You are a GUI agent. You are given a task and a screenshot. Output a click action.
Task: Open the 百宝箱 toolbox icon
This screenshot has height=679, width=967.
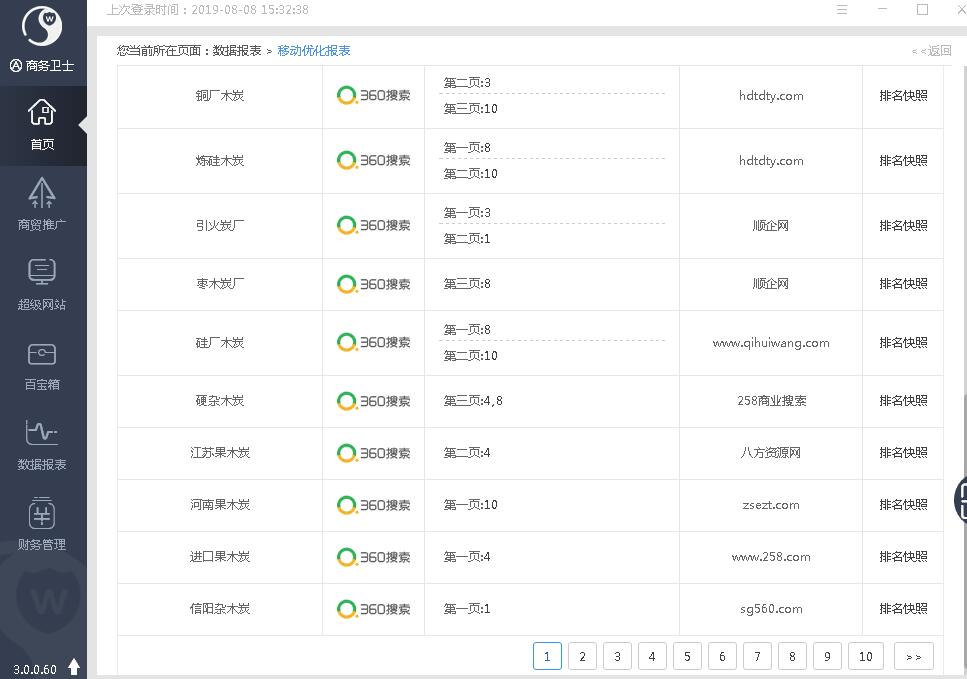42,354
